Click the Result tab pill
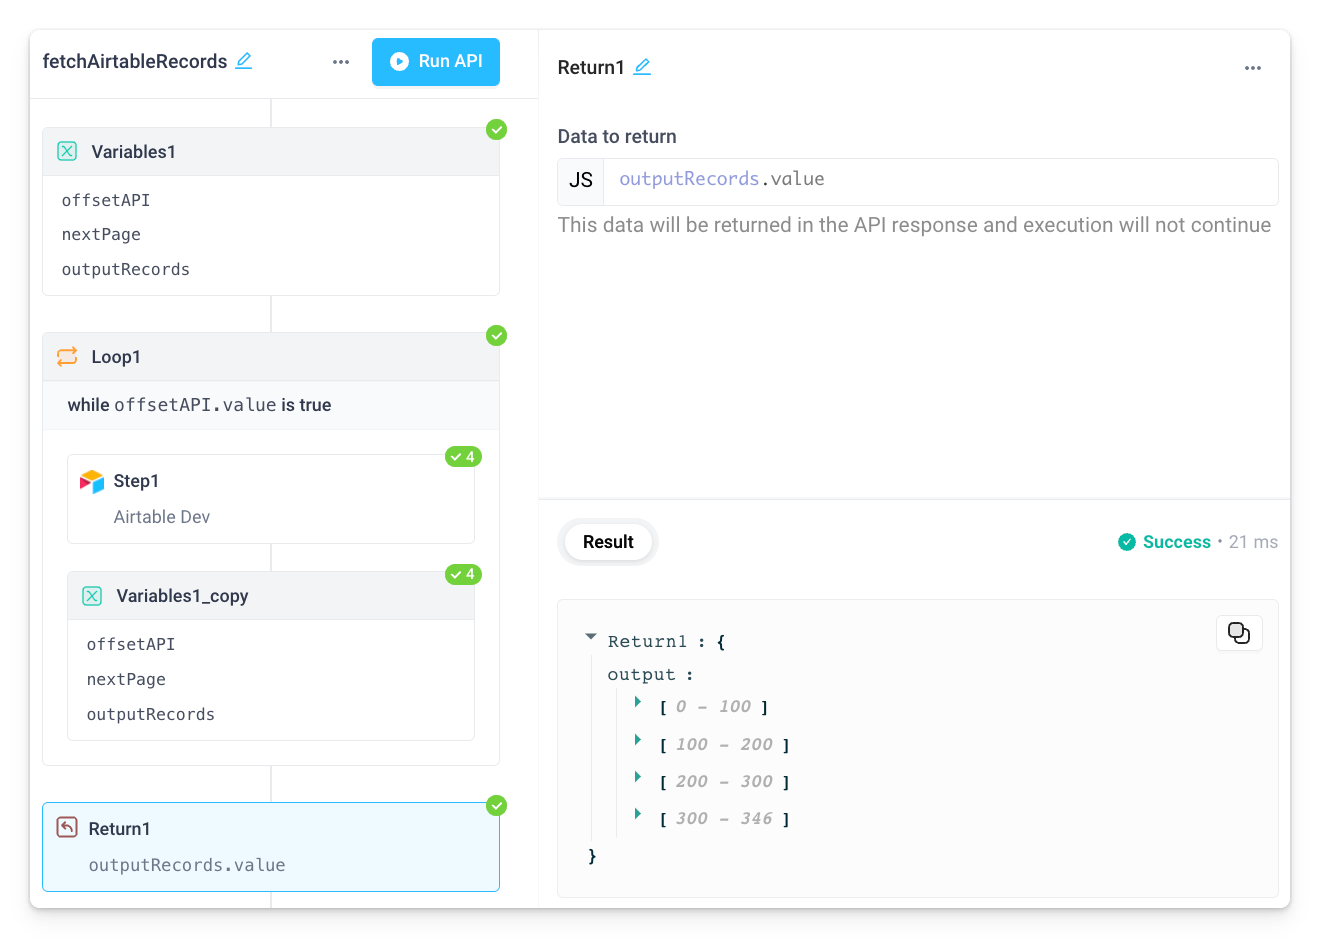Screen dimensions: 1320x938 [607, 541]
